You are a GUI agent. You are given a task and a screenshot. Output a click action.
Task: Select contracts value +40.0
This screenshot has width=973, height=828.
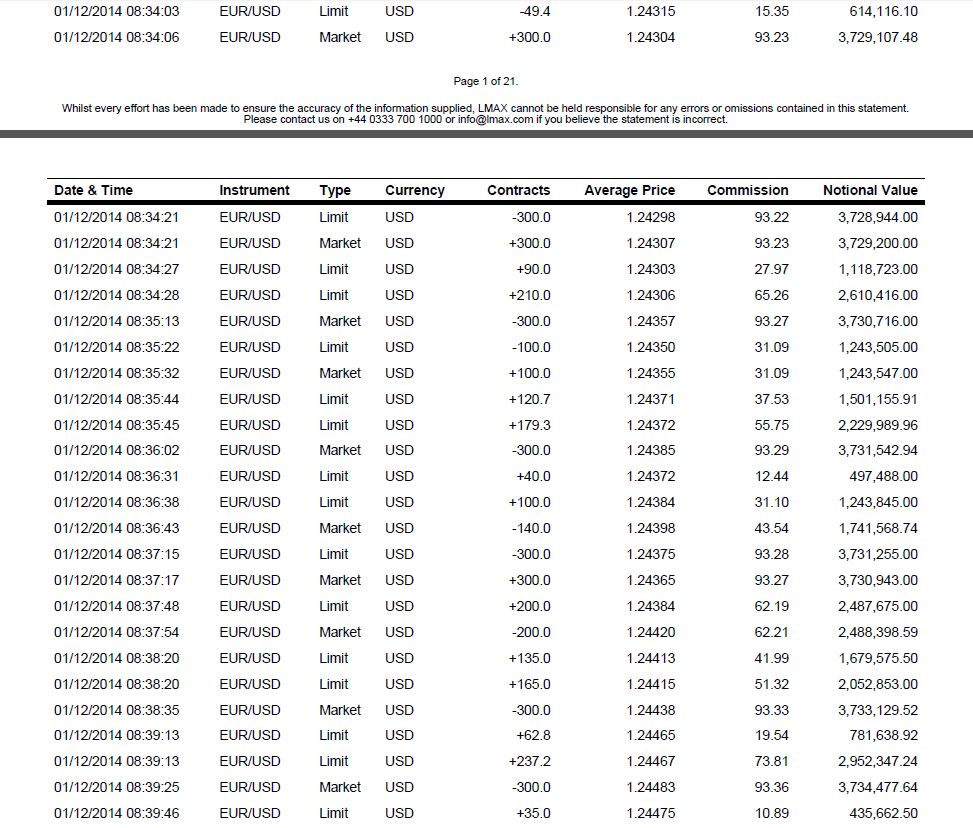(533, 477)
